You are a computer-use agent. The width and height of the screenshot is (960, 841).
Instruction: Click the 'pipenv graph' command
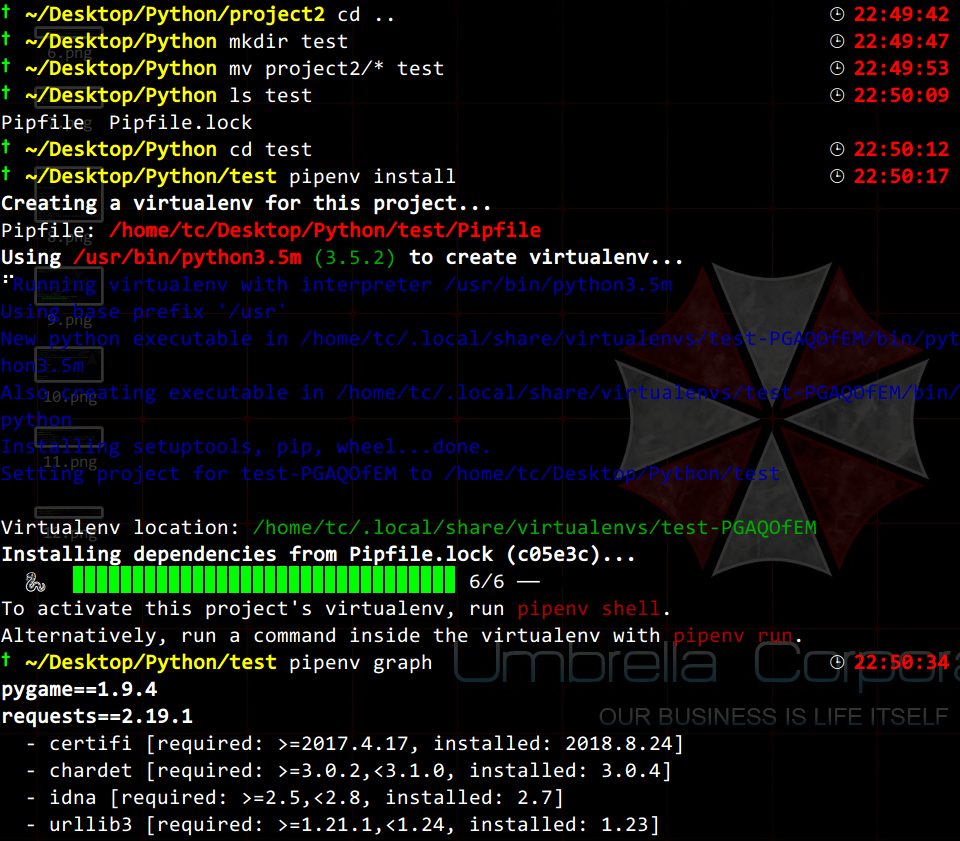click(361, 663)
